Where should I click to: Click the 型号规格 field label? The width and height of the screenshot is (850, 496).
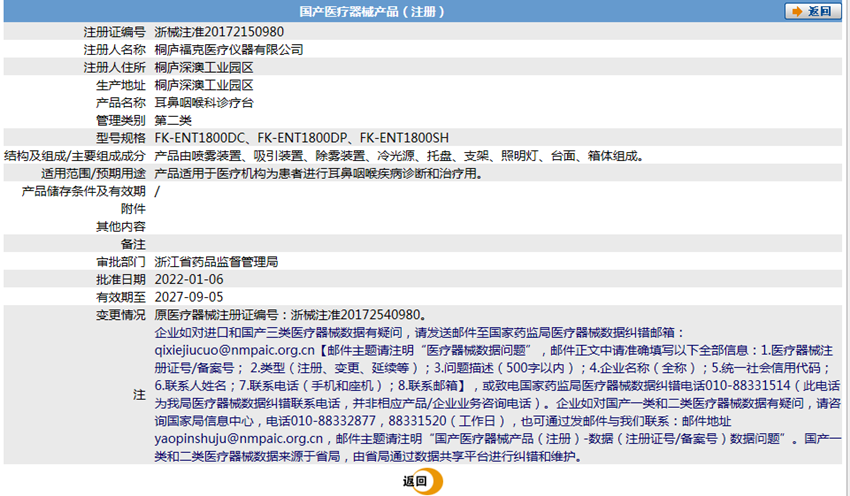pos(120,138)
